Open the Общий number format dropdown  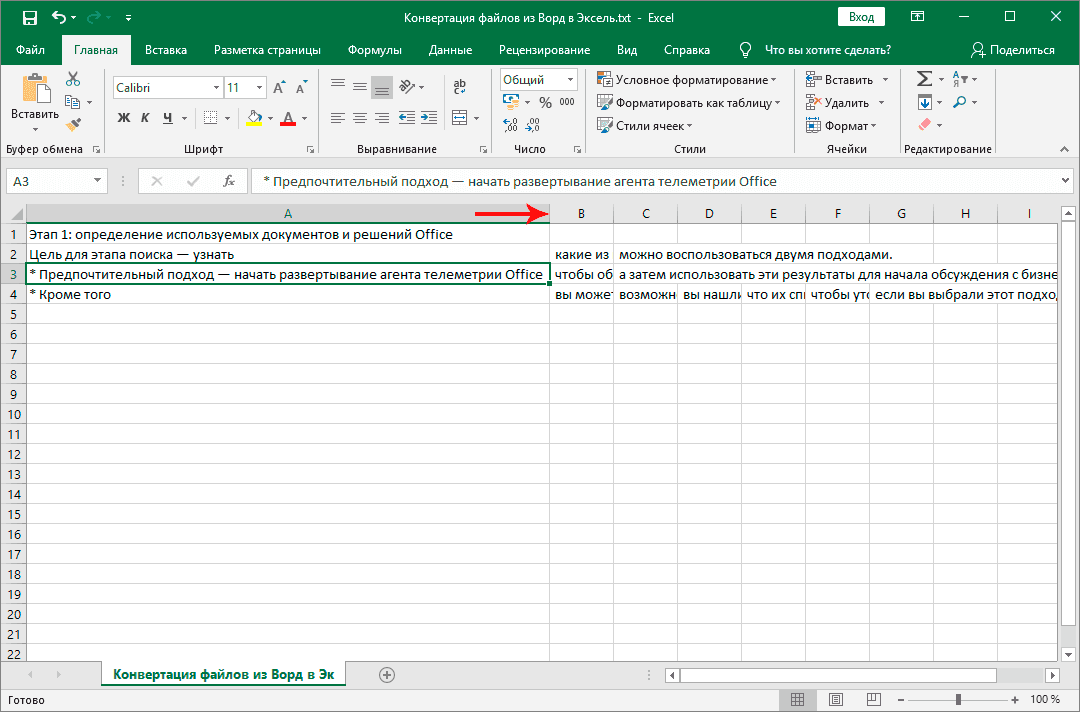click(x=571, y=79)
